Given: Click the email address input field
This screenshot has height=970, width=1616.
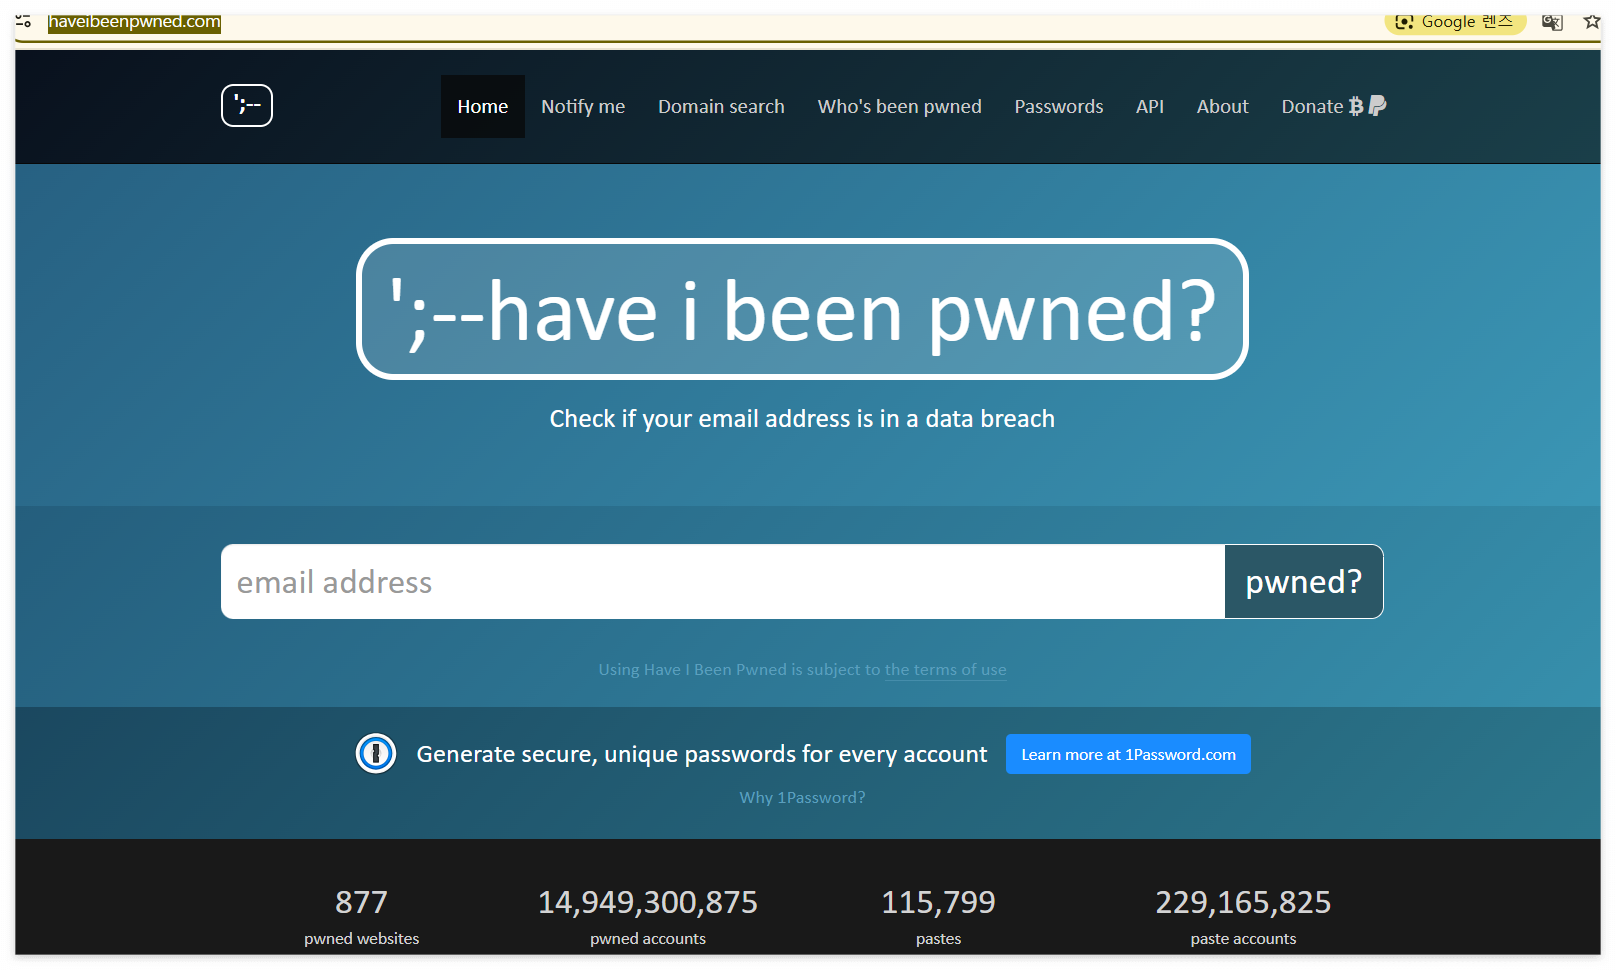Looking at the screenshot, I should [723, 581].
